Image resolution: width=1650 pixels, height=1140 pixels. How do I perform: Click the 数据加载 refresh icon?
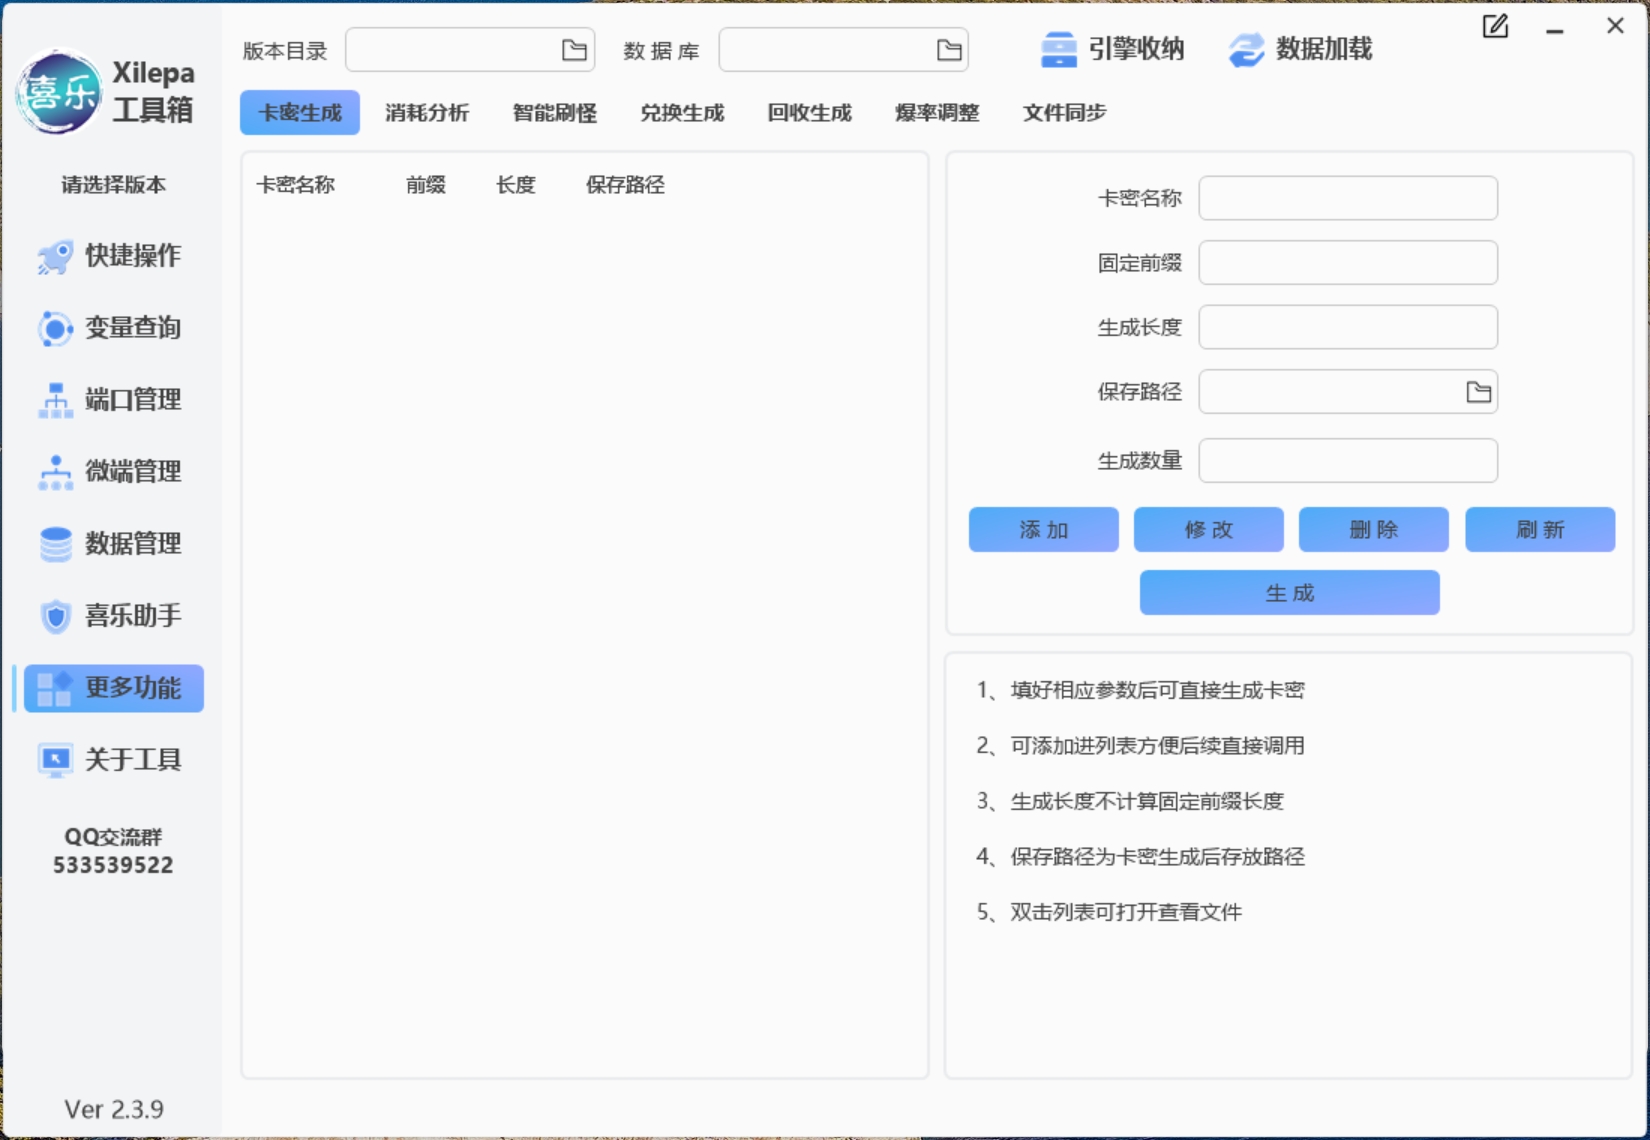click(x=1246, y=49)
